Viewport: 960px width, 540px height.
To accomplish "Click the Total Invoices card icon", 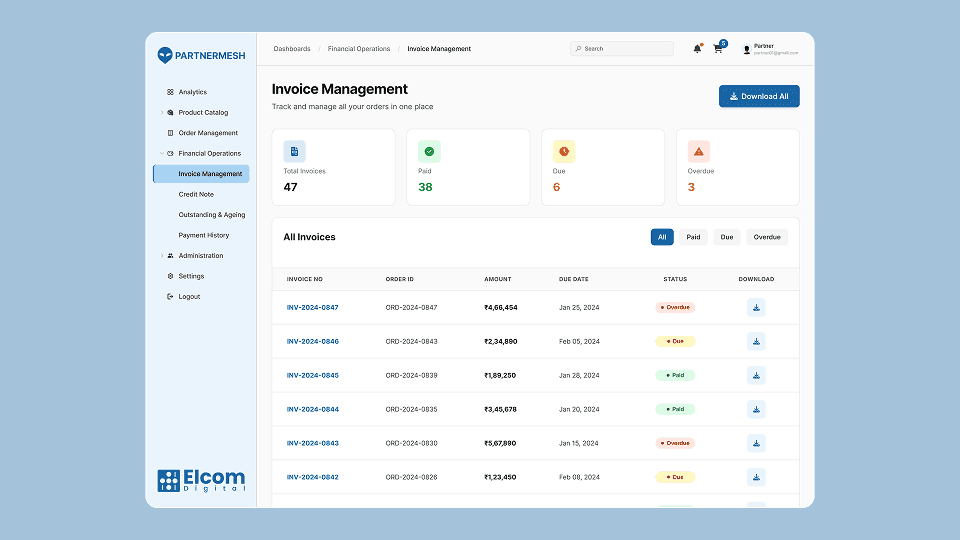I will pos(294,152).
